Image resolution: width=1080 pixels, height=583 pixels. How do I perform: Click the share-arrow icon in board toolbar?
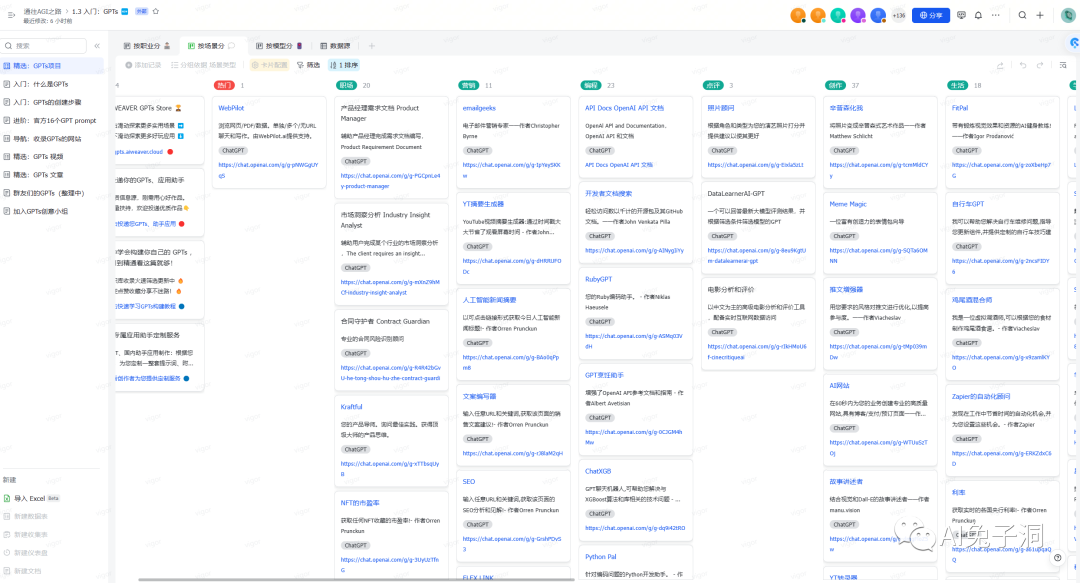(1000, 65)
